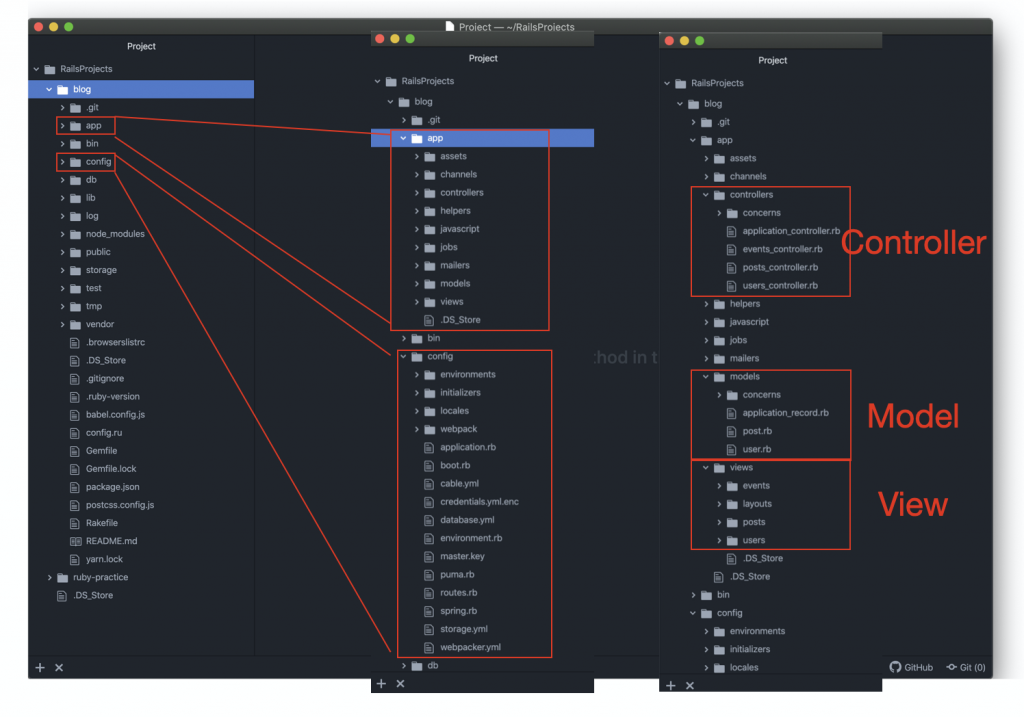Click the package.json file icon in the left tree
Image resolution: width=1024 pixels, height=717 pixels.
pyautogui.click(x=74, y=487)
